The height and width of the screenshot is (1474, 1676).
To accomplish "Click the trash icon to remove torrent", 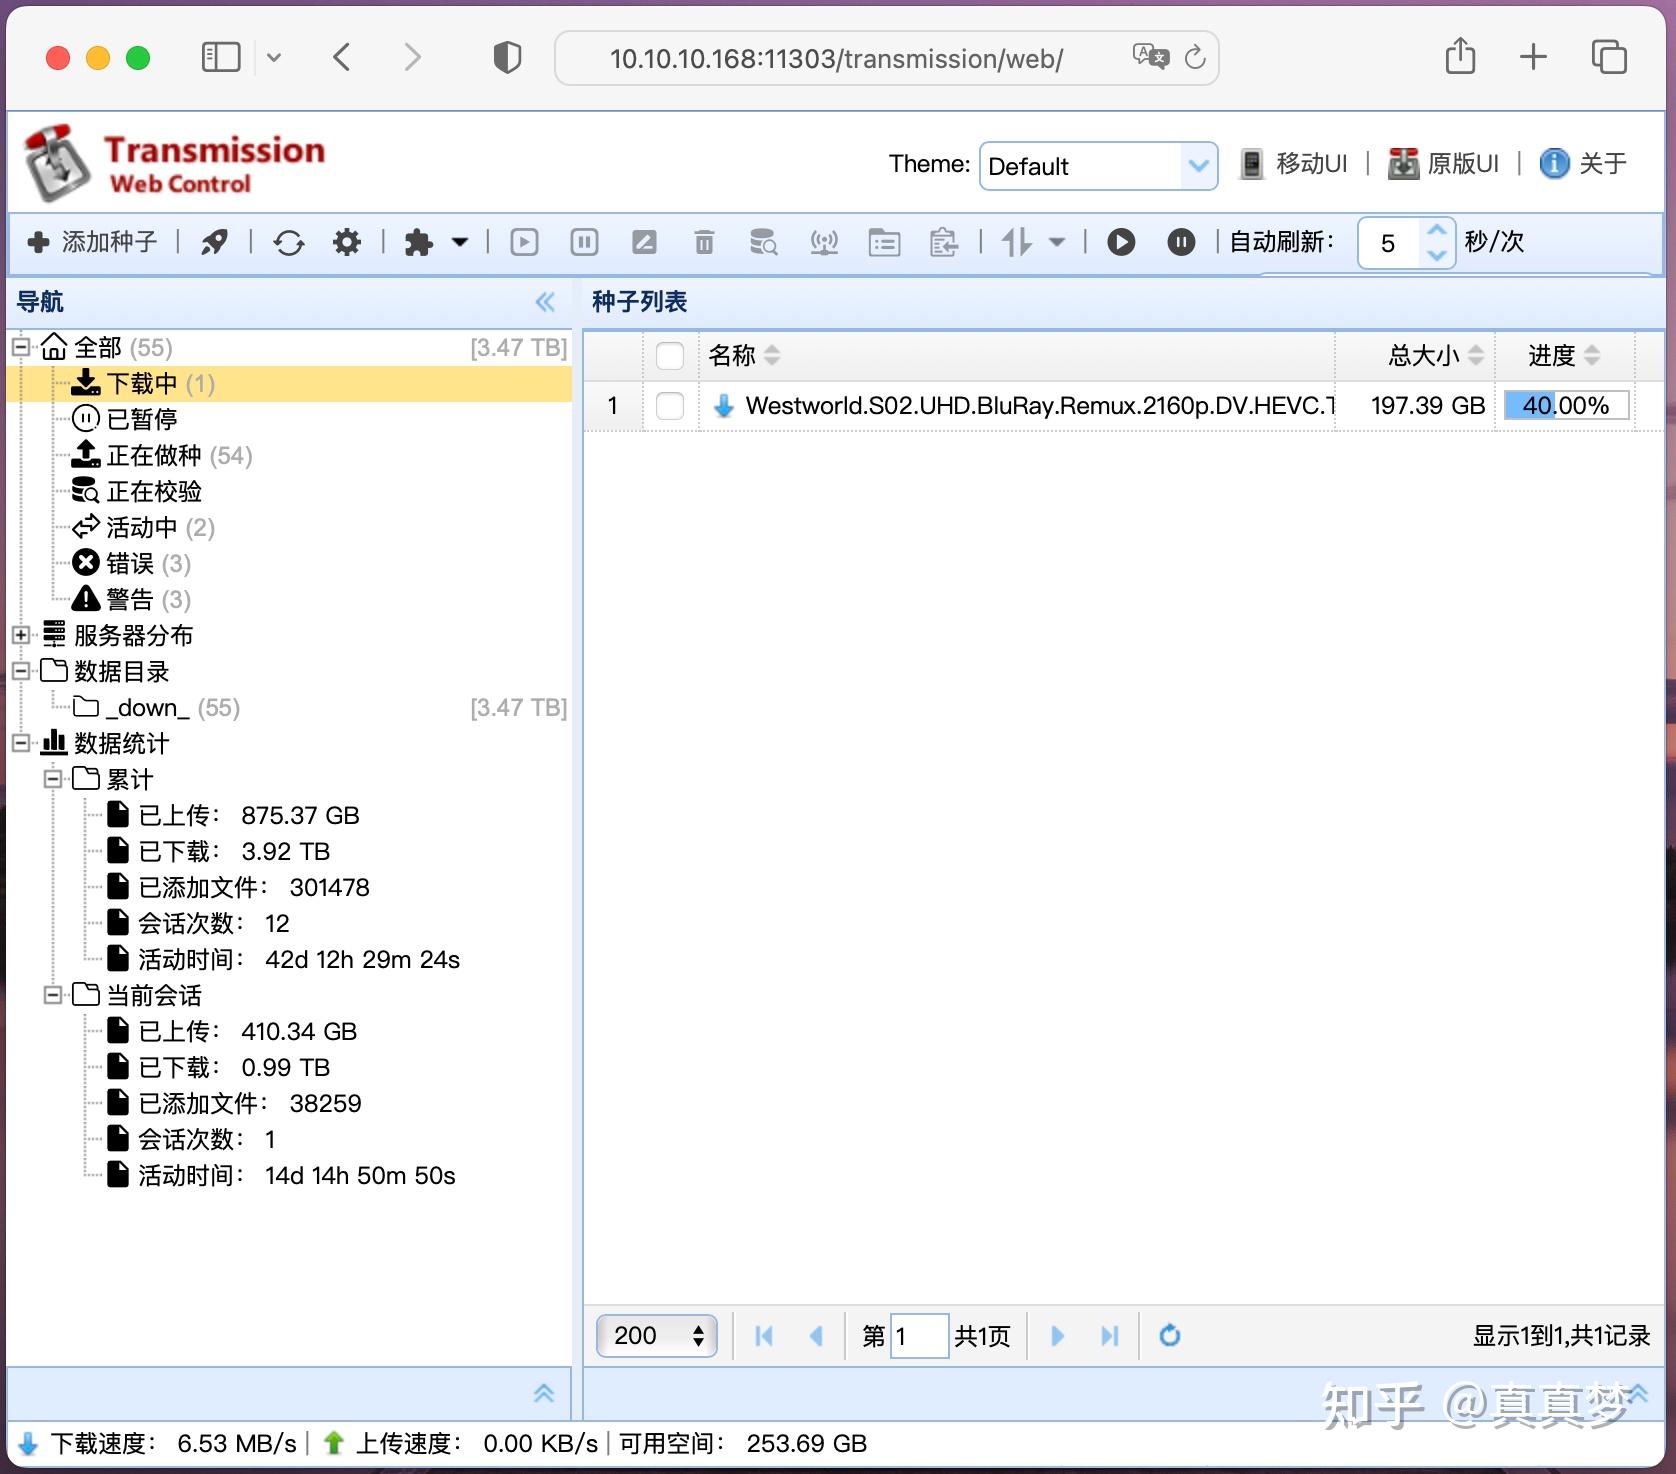I will (704, 242).
